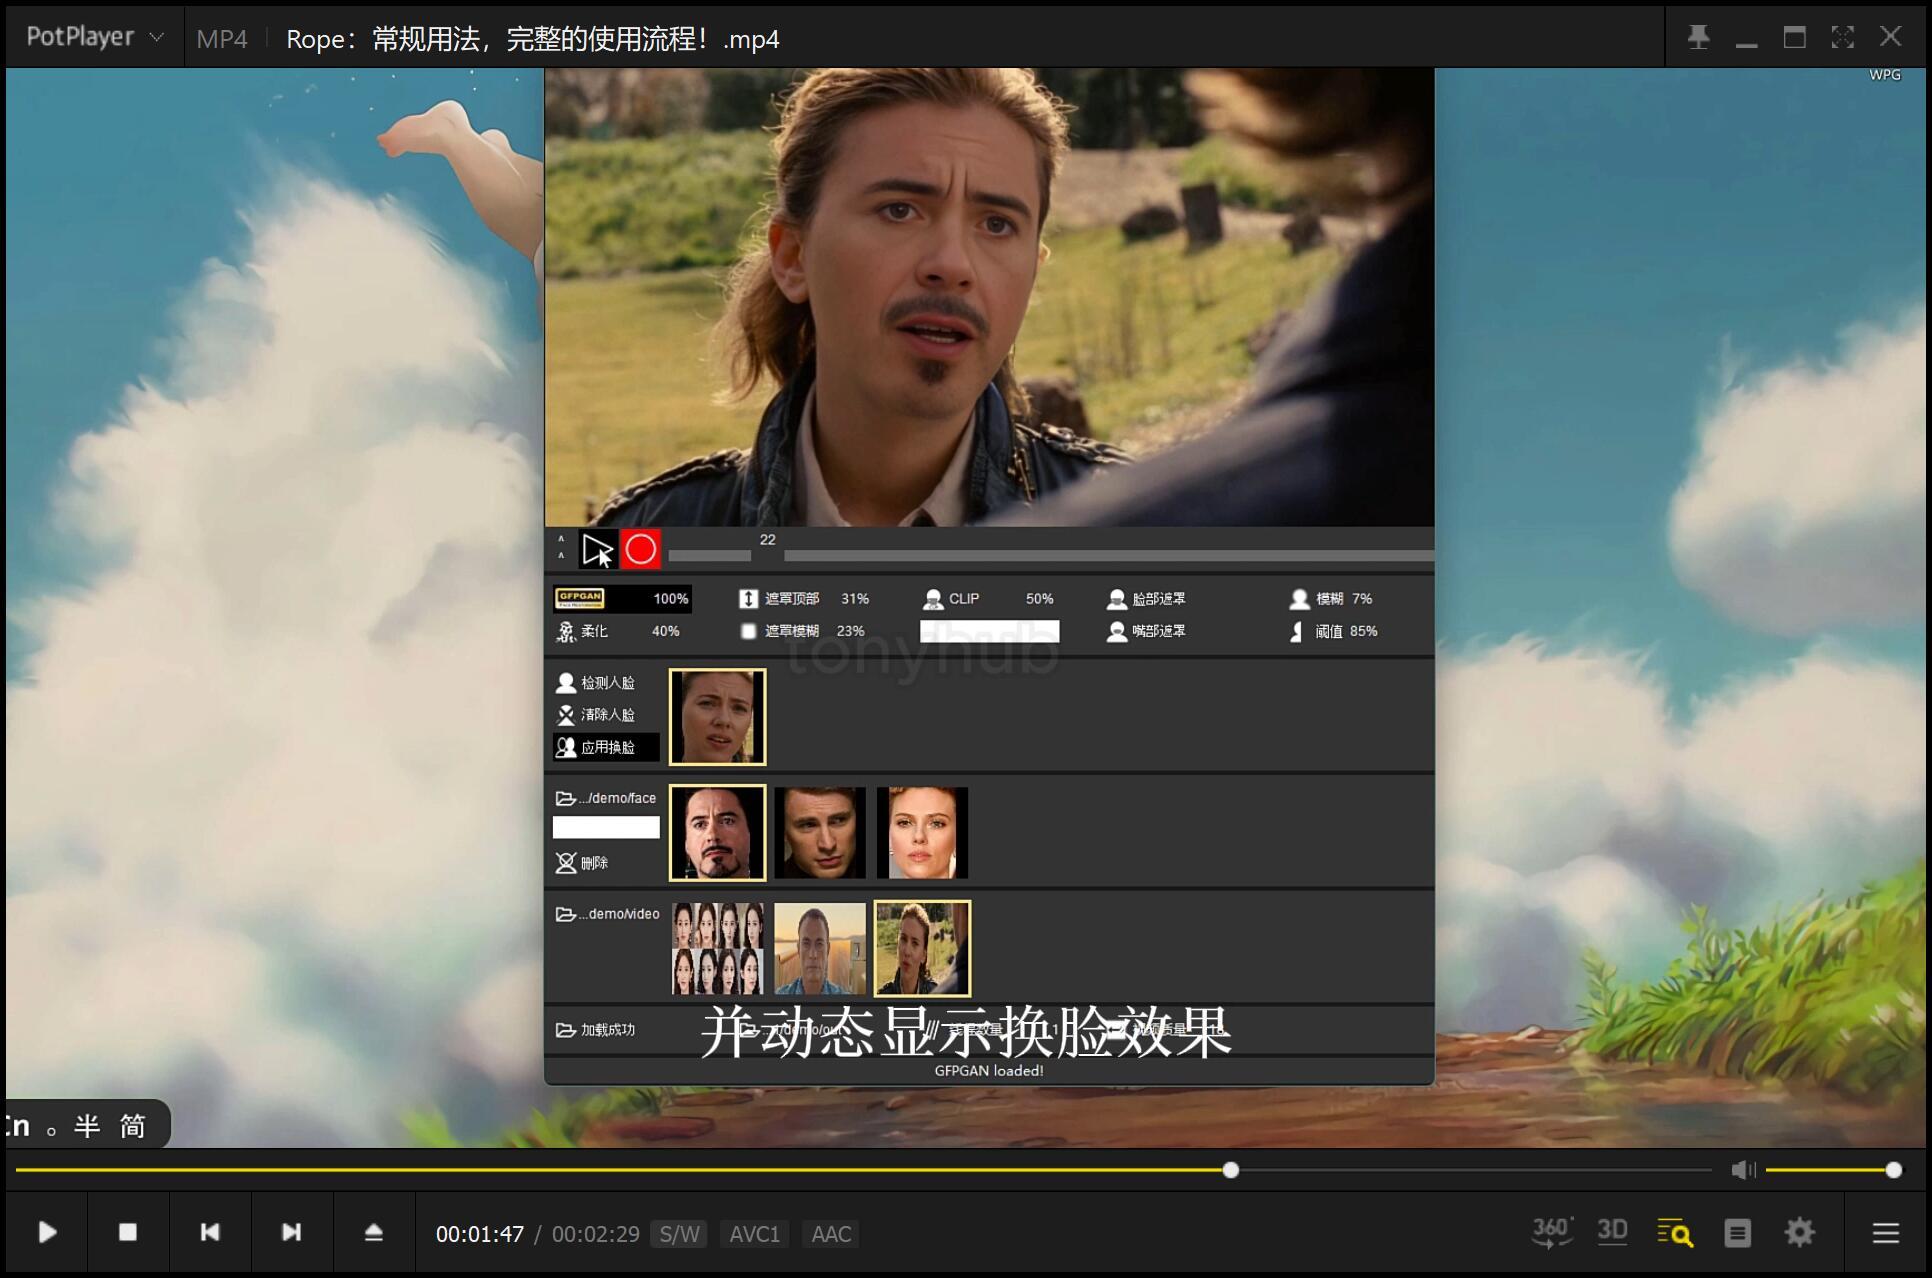Toggle fullscreen mode in the title bar
1932x1278 pixels.
pos(1842,38)
